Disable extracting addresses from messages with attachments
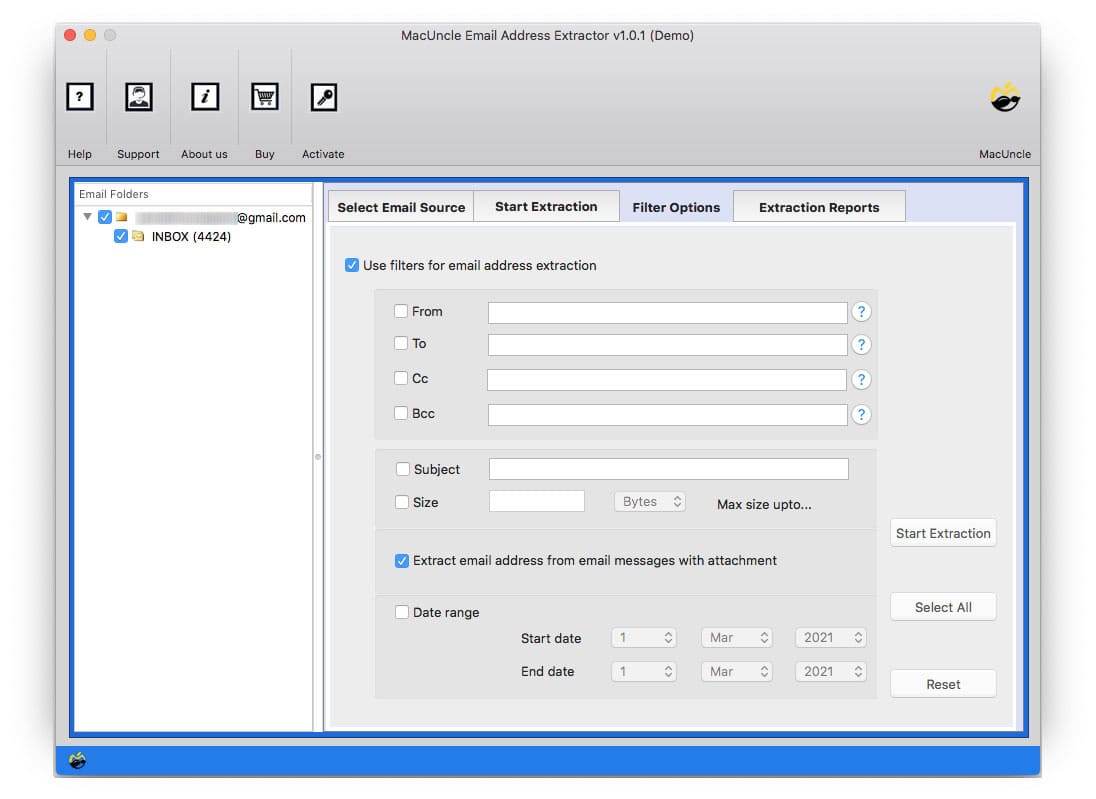 [x=401, y=561]
